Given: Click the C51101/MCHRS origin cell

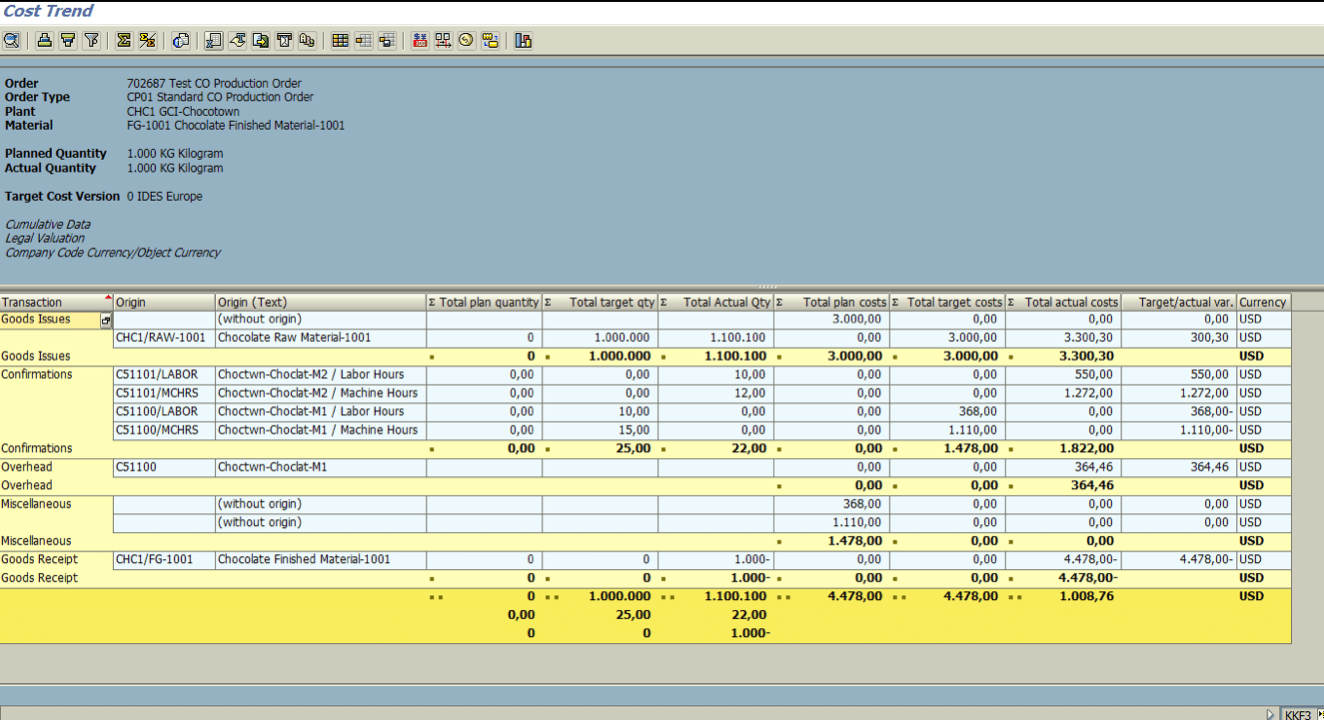Looking at the screenshot, I should pyautogui.click(x=165, y=393).
